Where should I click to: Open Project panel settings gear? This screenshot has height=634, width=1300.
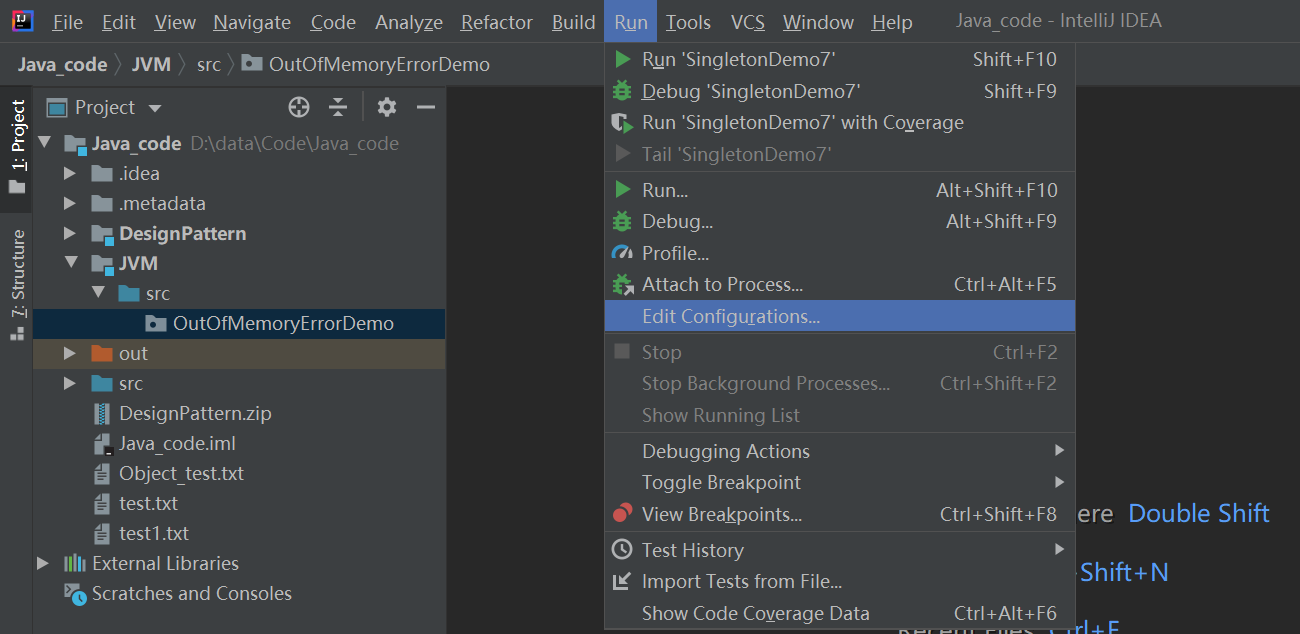click(387, 107)
